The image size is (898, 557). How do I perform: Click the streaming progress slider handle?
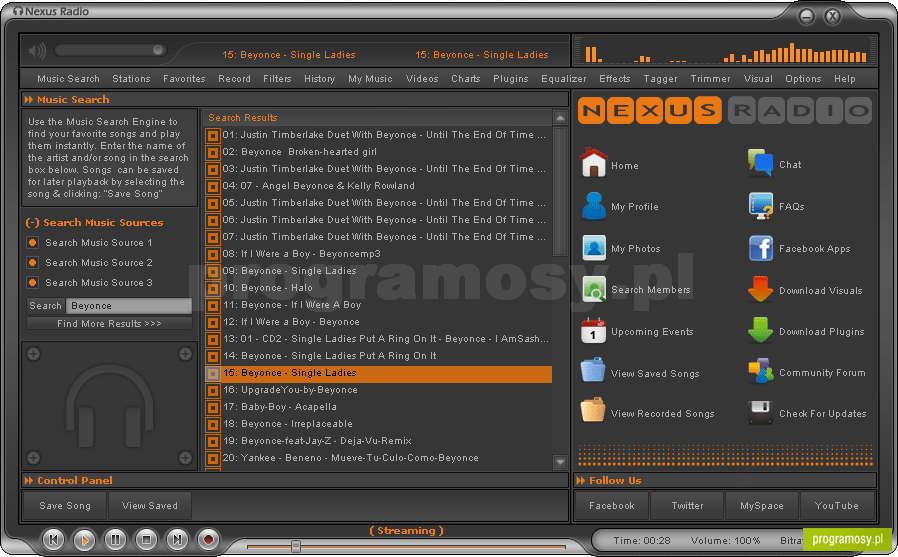point(296,546)
